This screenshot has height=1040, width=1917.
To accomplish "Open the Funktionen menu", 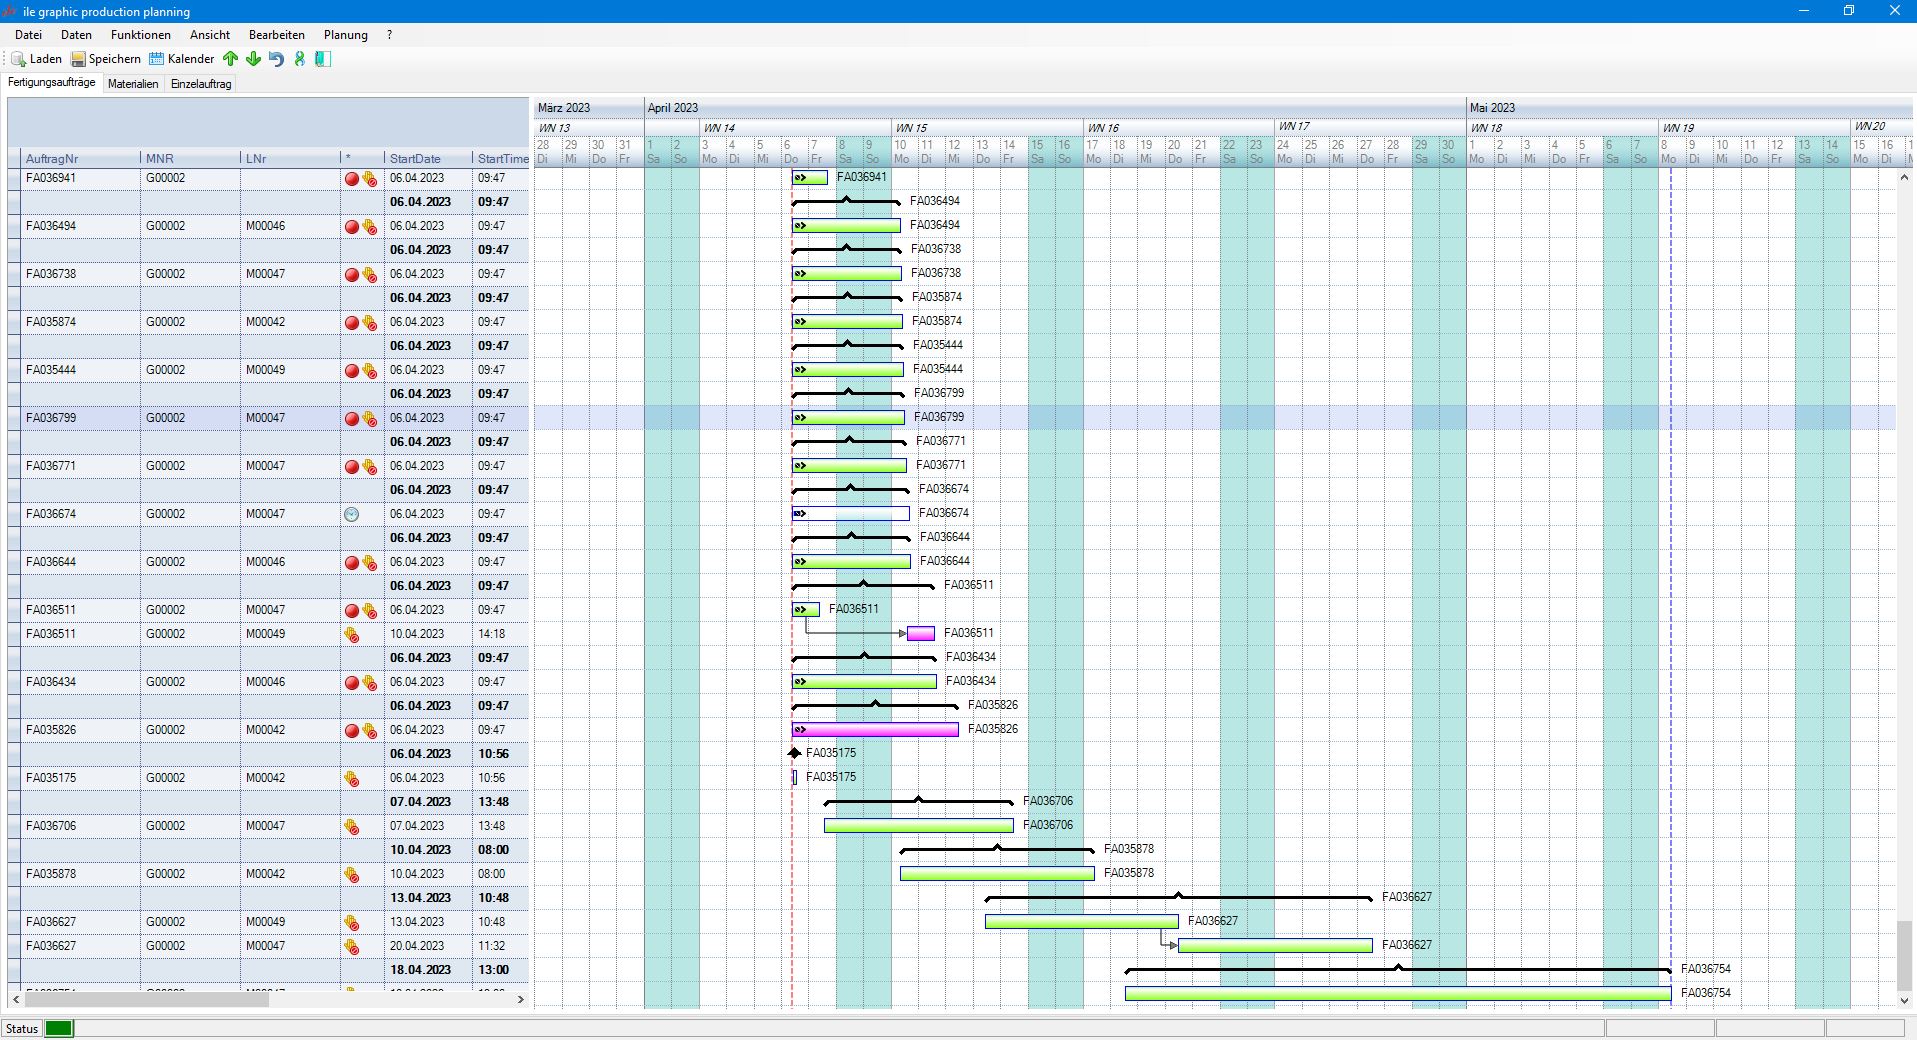I will pos(140,35).
